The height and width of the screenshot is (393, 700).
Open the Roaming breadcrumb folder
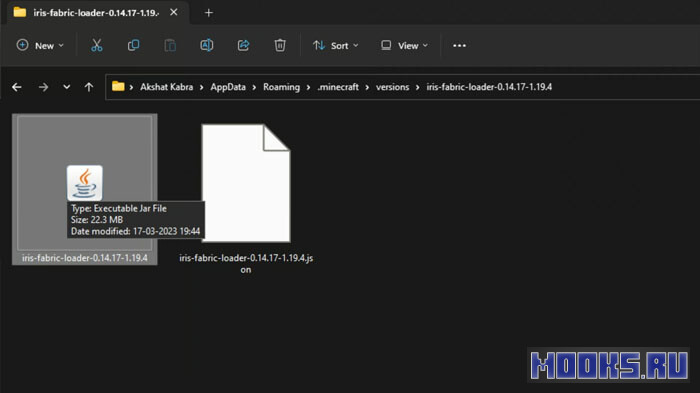click(x=281, y=87)
